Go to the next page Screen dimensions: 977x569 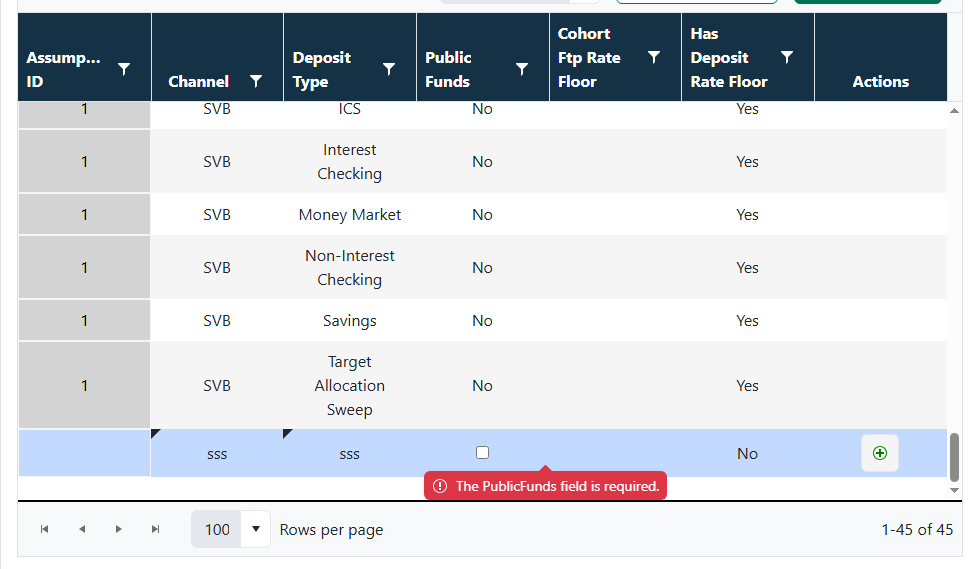coord(118,529)
